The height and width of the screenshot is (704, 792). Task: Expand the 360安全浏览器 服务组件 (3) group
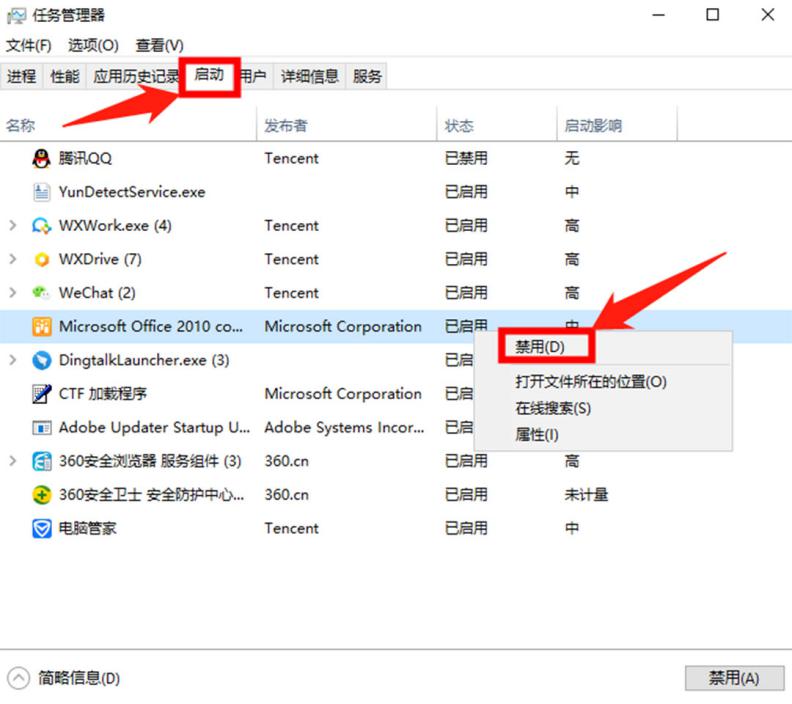[13, 461]
